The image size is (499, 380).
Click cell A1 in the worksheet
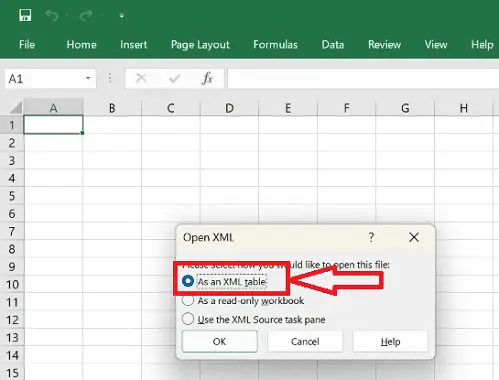point(53,125)
